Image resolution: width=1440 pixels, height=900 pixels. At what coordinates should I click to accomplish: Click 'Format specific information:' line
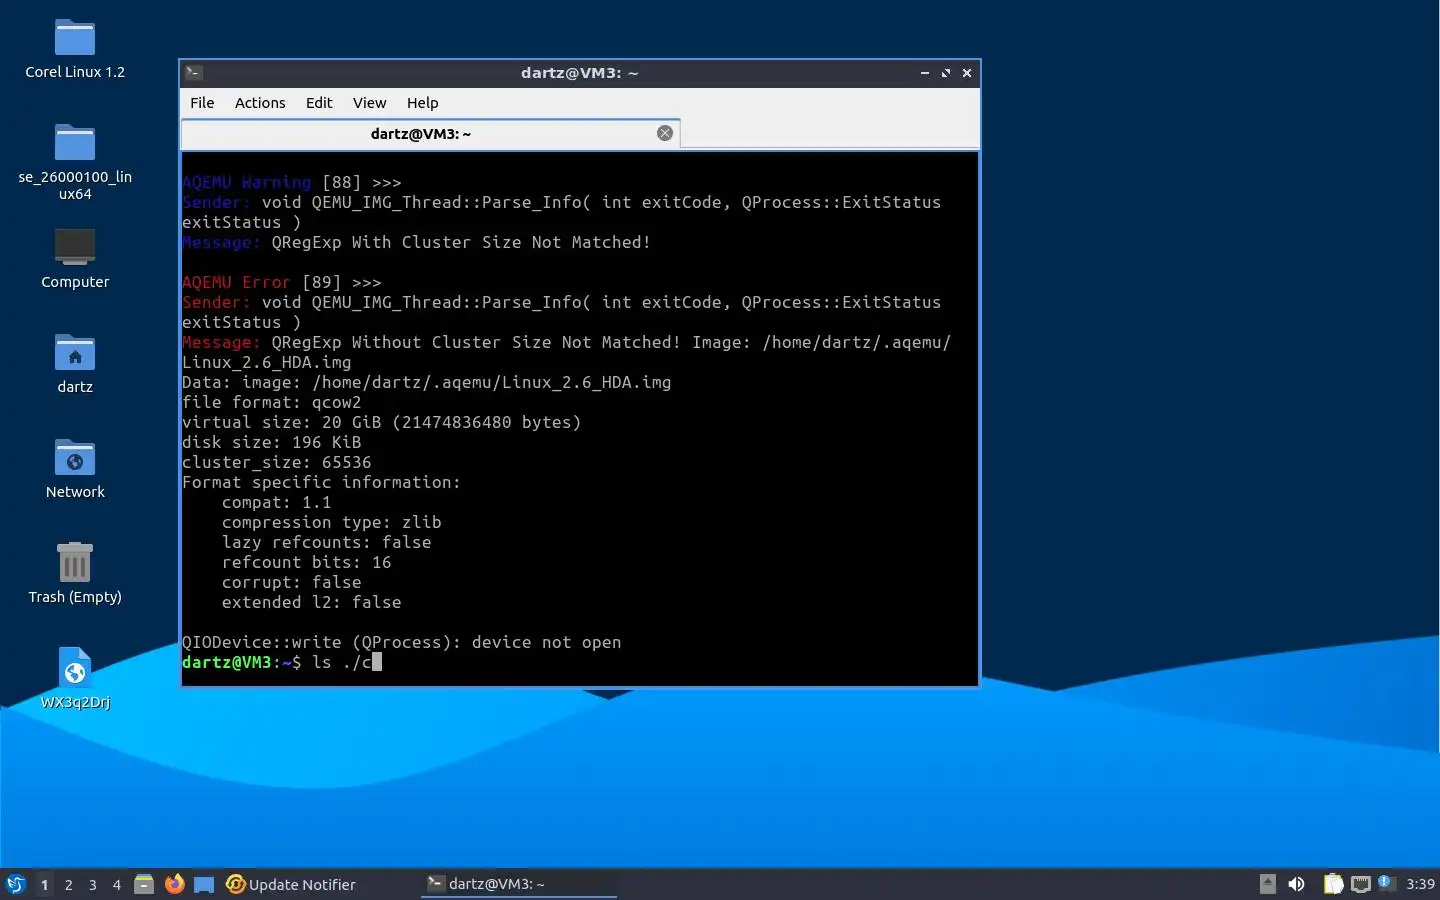(x=322, y=482)
